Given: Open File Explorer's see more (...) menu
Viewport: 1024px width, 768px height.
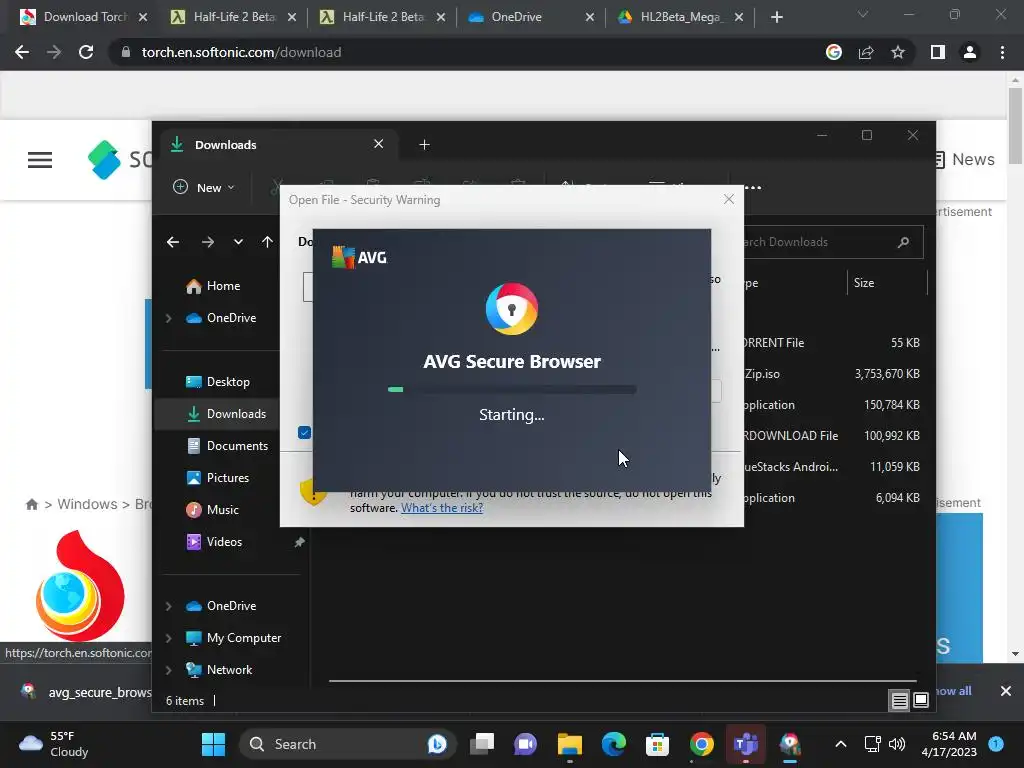Looking at the screenshot, I should 753,188.
